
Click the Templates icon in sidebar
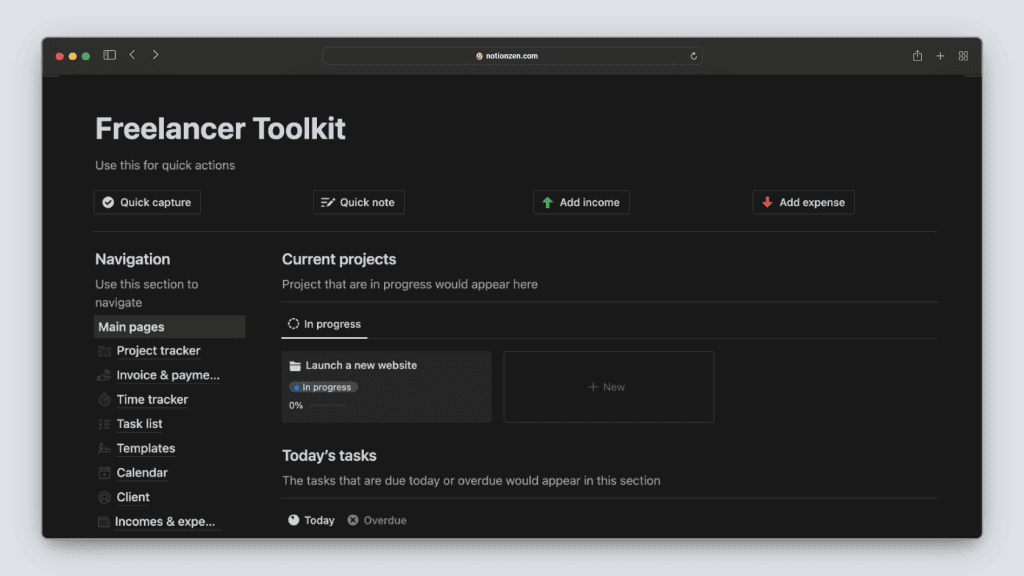(x=104, y=449)
